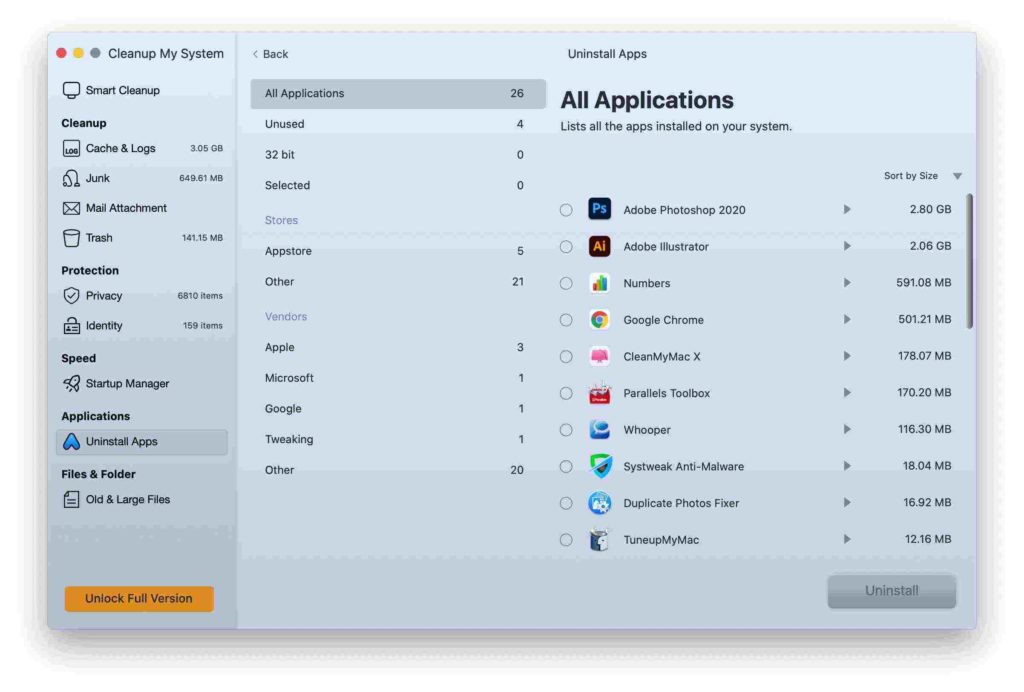
Task: Click the Junk vacuum icon
Action: (71, 178)
